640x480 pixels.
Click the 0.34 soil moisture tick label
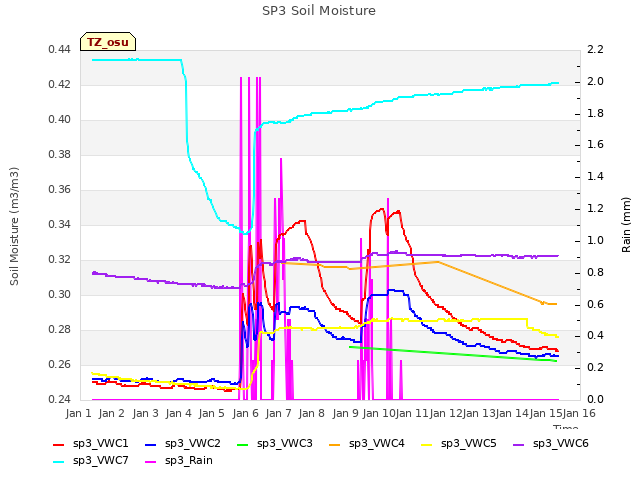pyautogui.click(x=59, y=224)
